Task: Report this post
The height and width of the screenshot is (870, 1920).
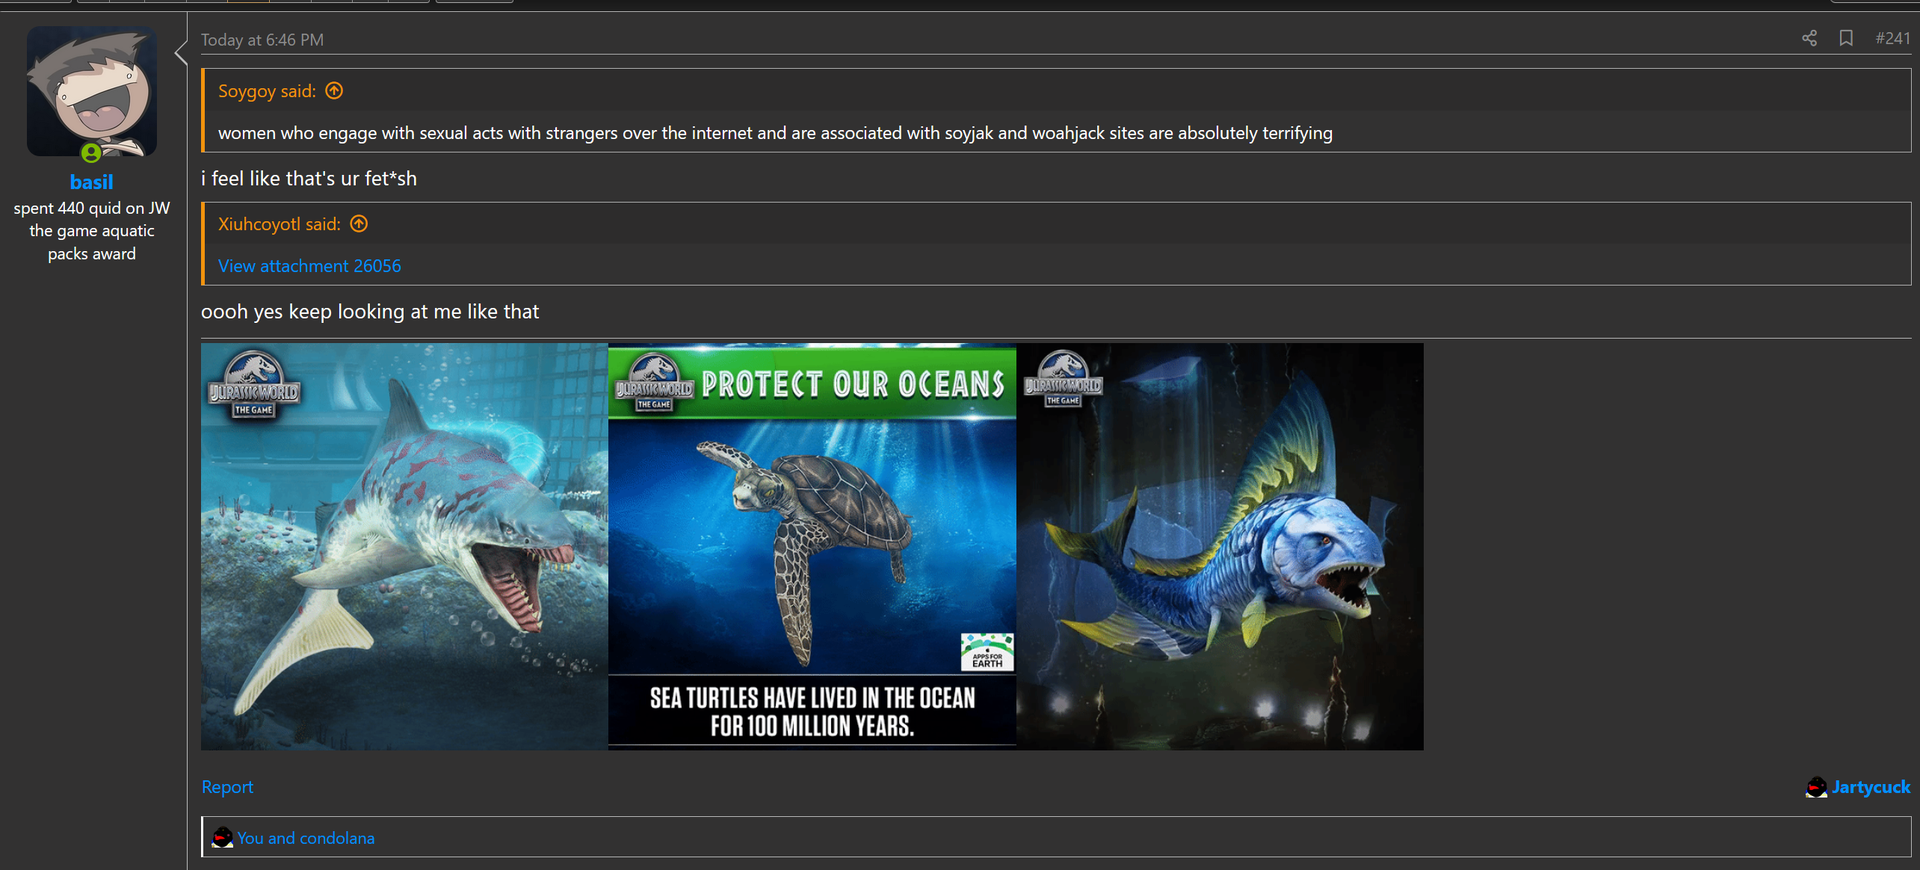Action: click(x=227, y=787)
